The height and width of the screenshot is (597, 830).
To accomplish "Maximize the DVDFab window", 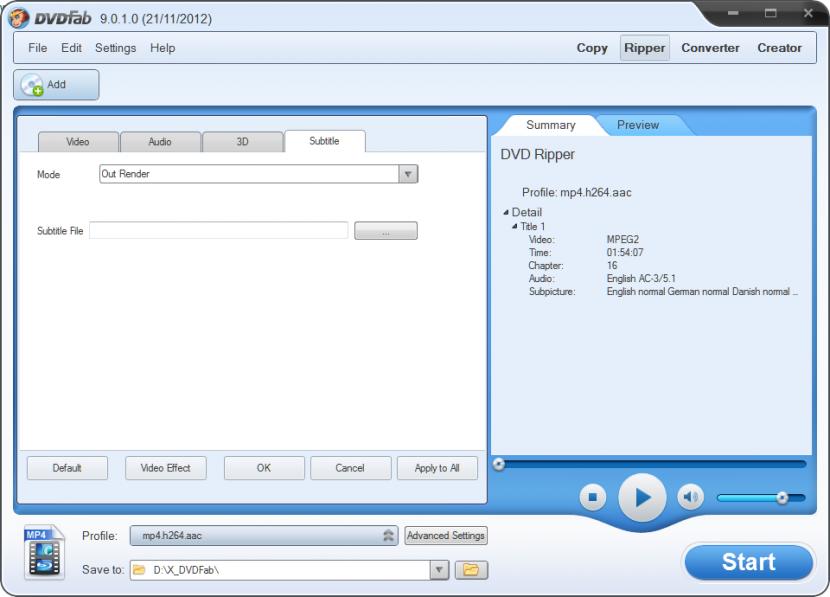I will tap(771, 13).
